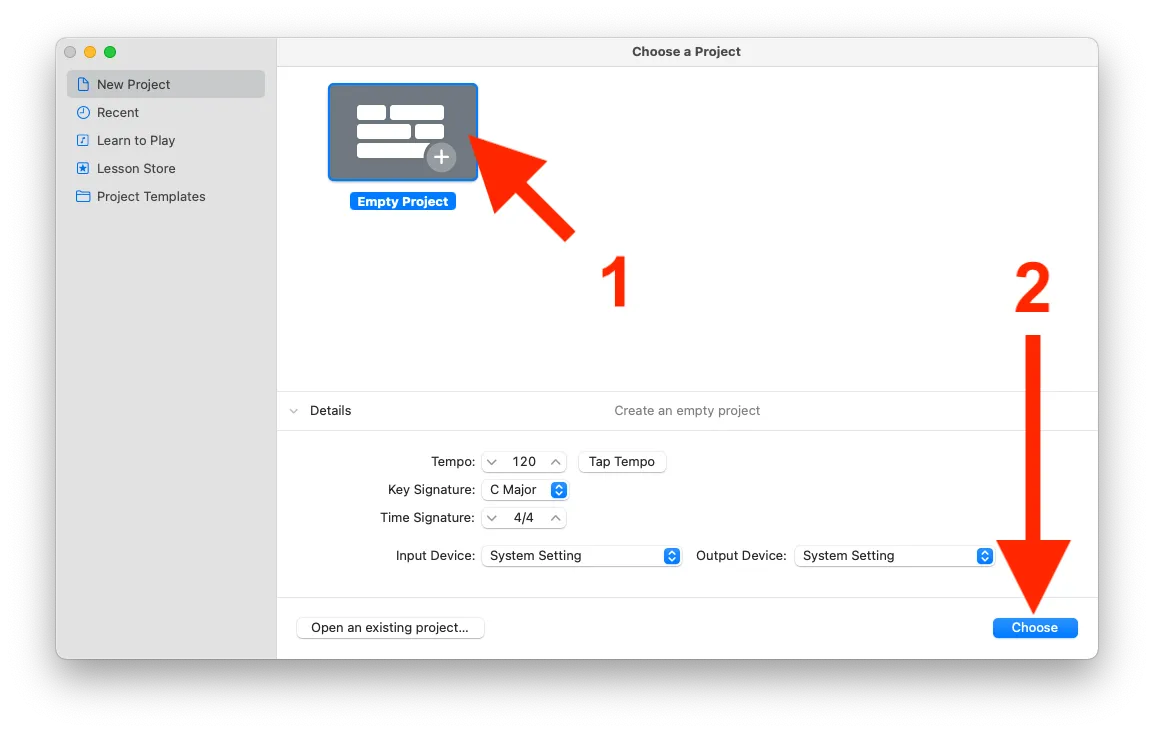Lower the time signature with down arrow
Screen dimensions: 1154x733
tap(492, 518)
